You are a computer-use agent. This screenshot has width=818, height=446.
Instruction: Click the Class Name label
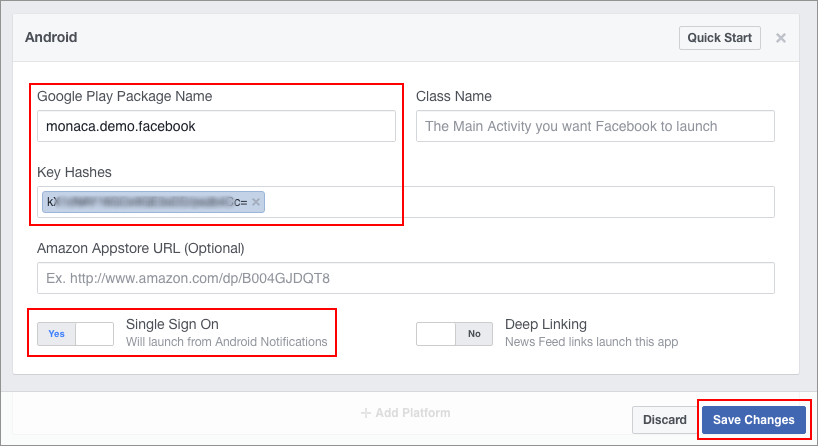pos(453,96)
